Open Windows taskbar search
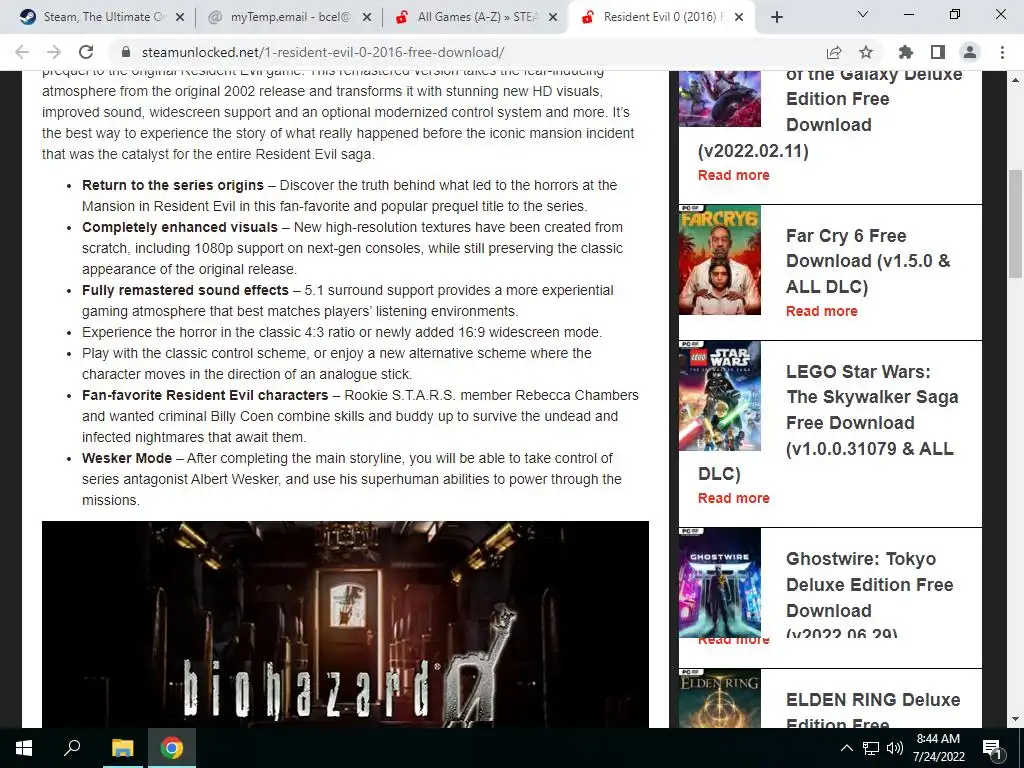The height and width of the screenshot is (768, 1024). (72, 748)
